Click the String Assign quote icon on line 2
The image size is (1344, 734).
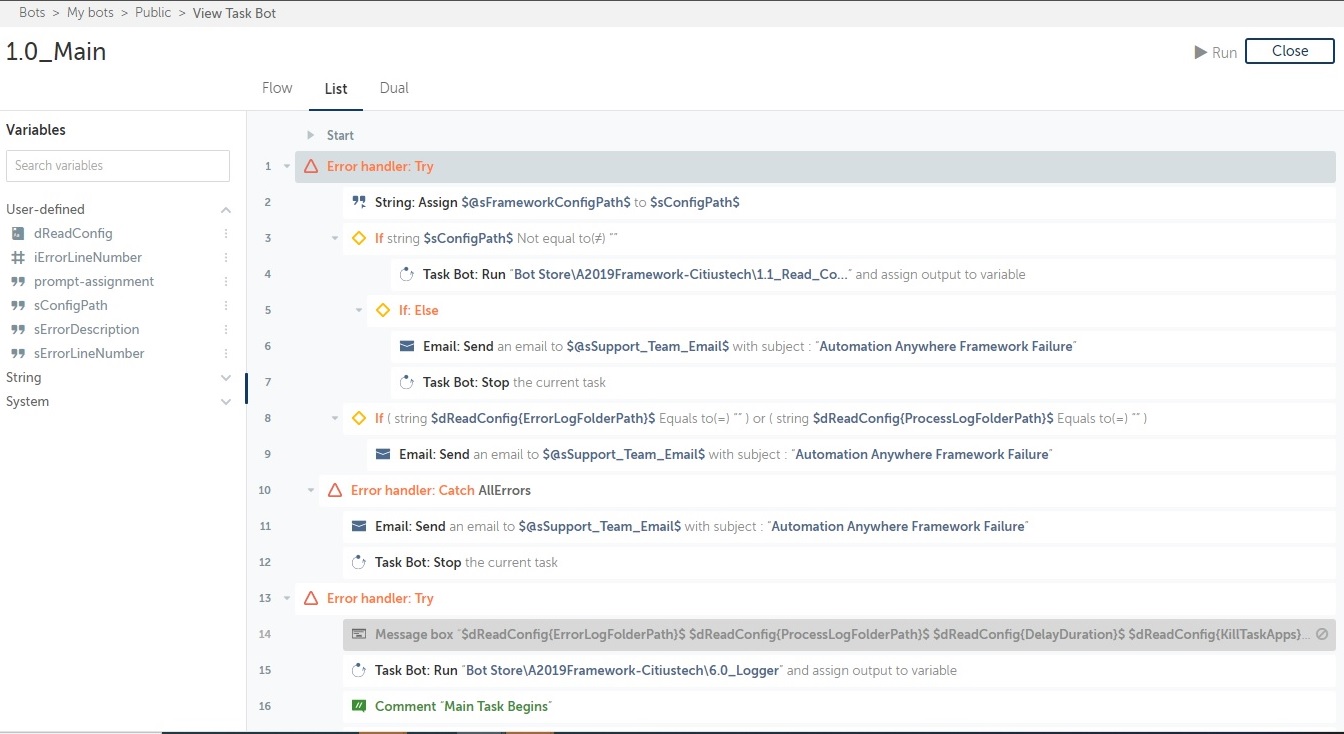coord(359,202)
